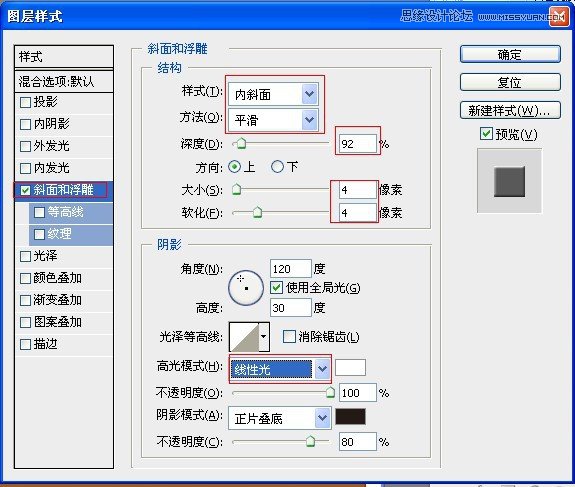The image size is (575, 487).
Task: Open the 样式 dropdown showing 内斜面
Action: (273, 94)
